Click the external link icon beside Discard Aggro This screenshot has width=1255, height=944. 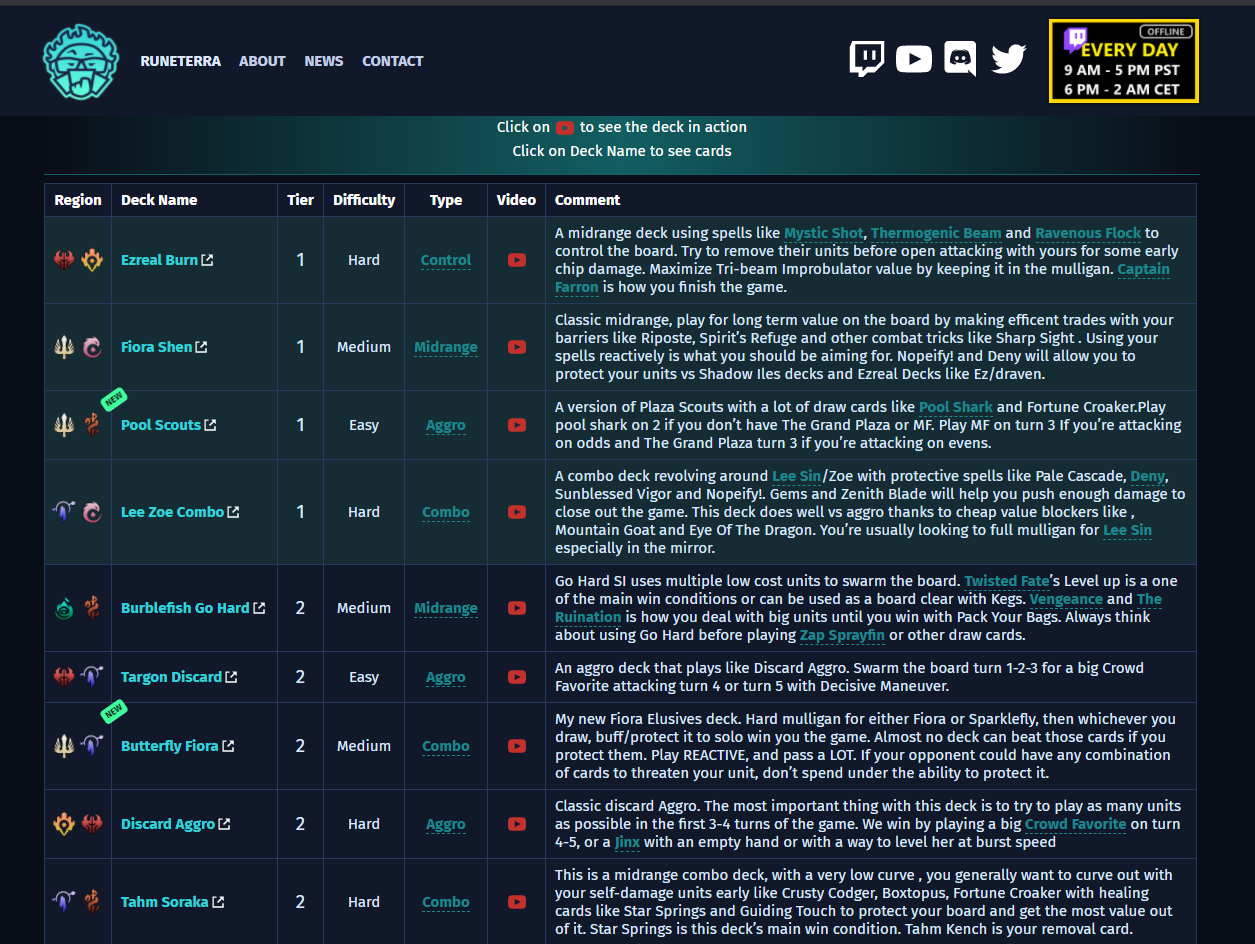[x=224, y=824]
